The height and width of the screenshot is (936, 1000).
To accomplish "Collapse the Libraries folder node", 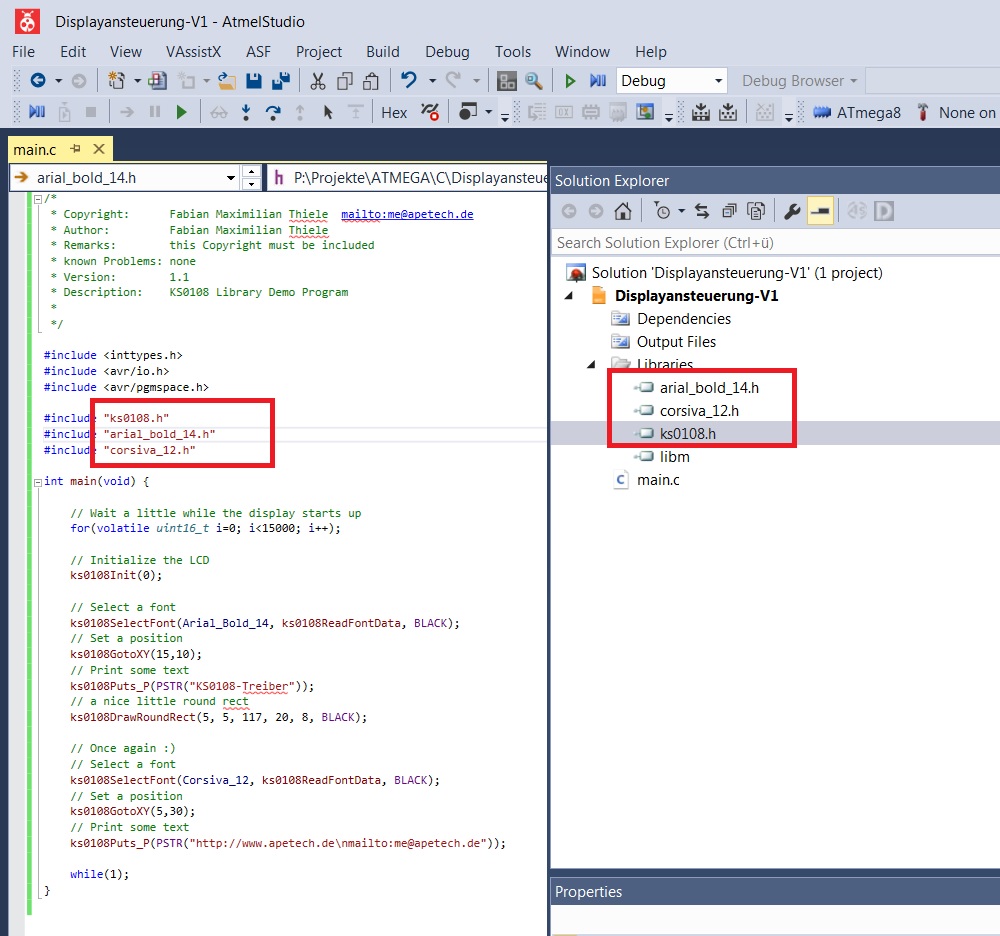I will pos(591,364).
